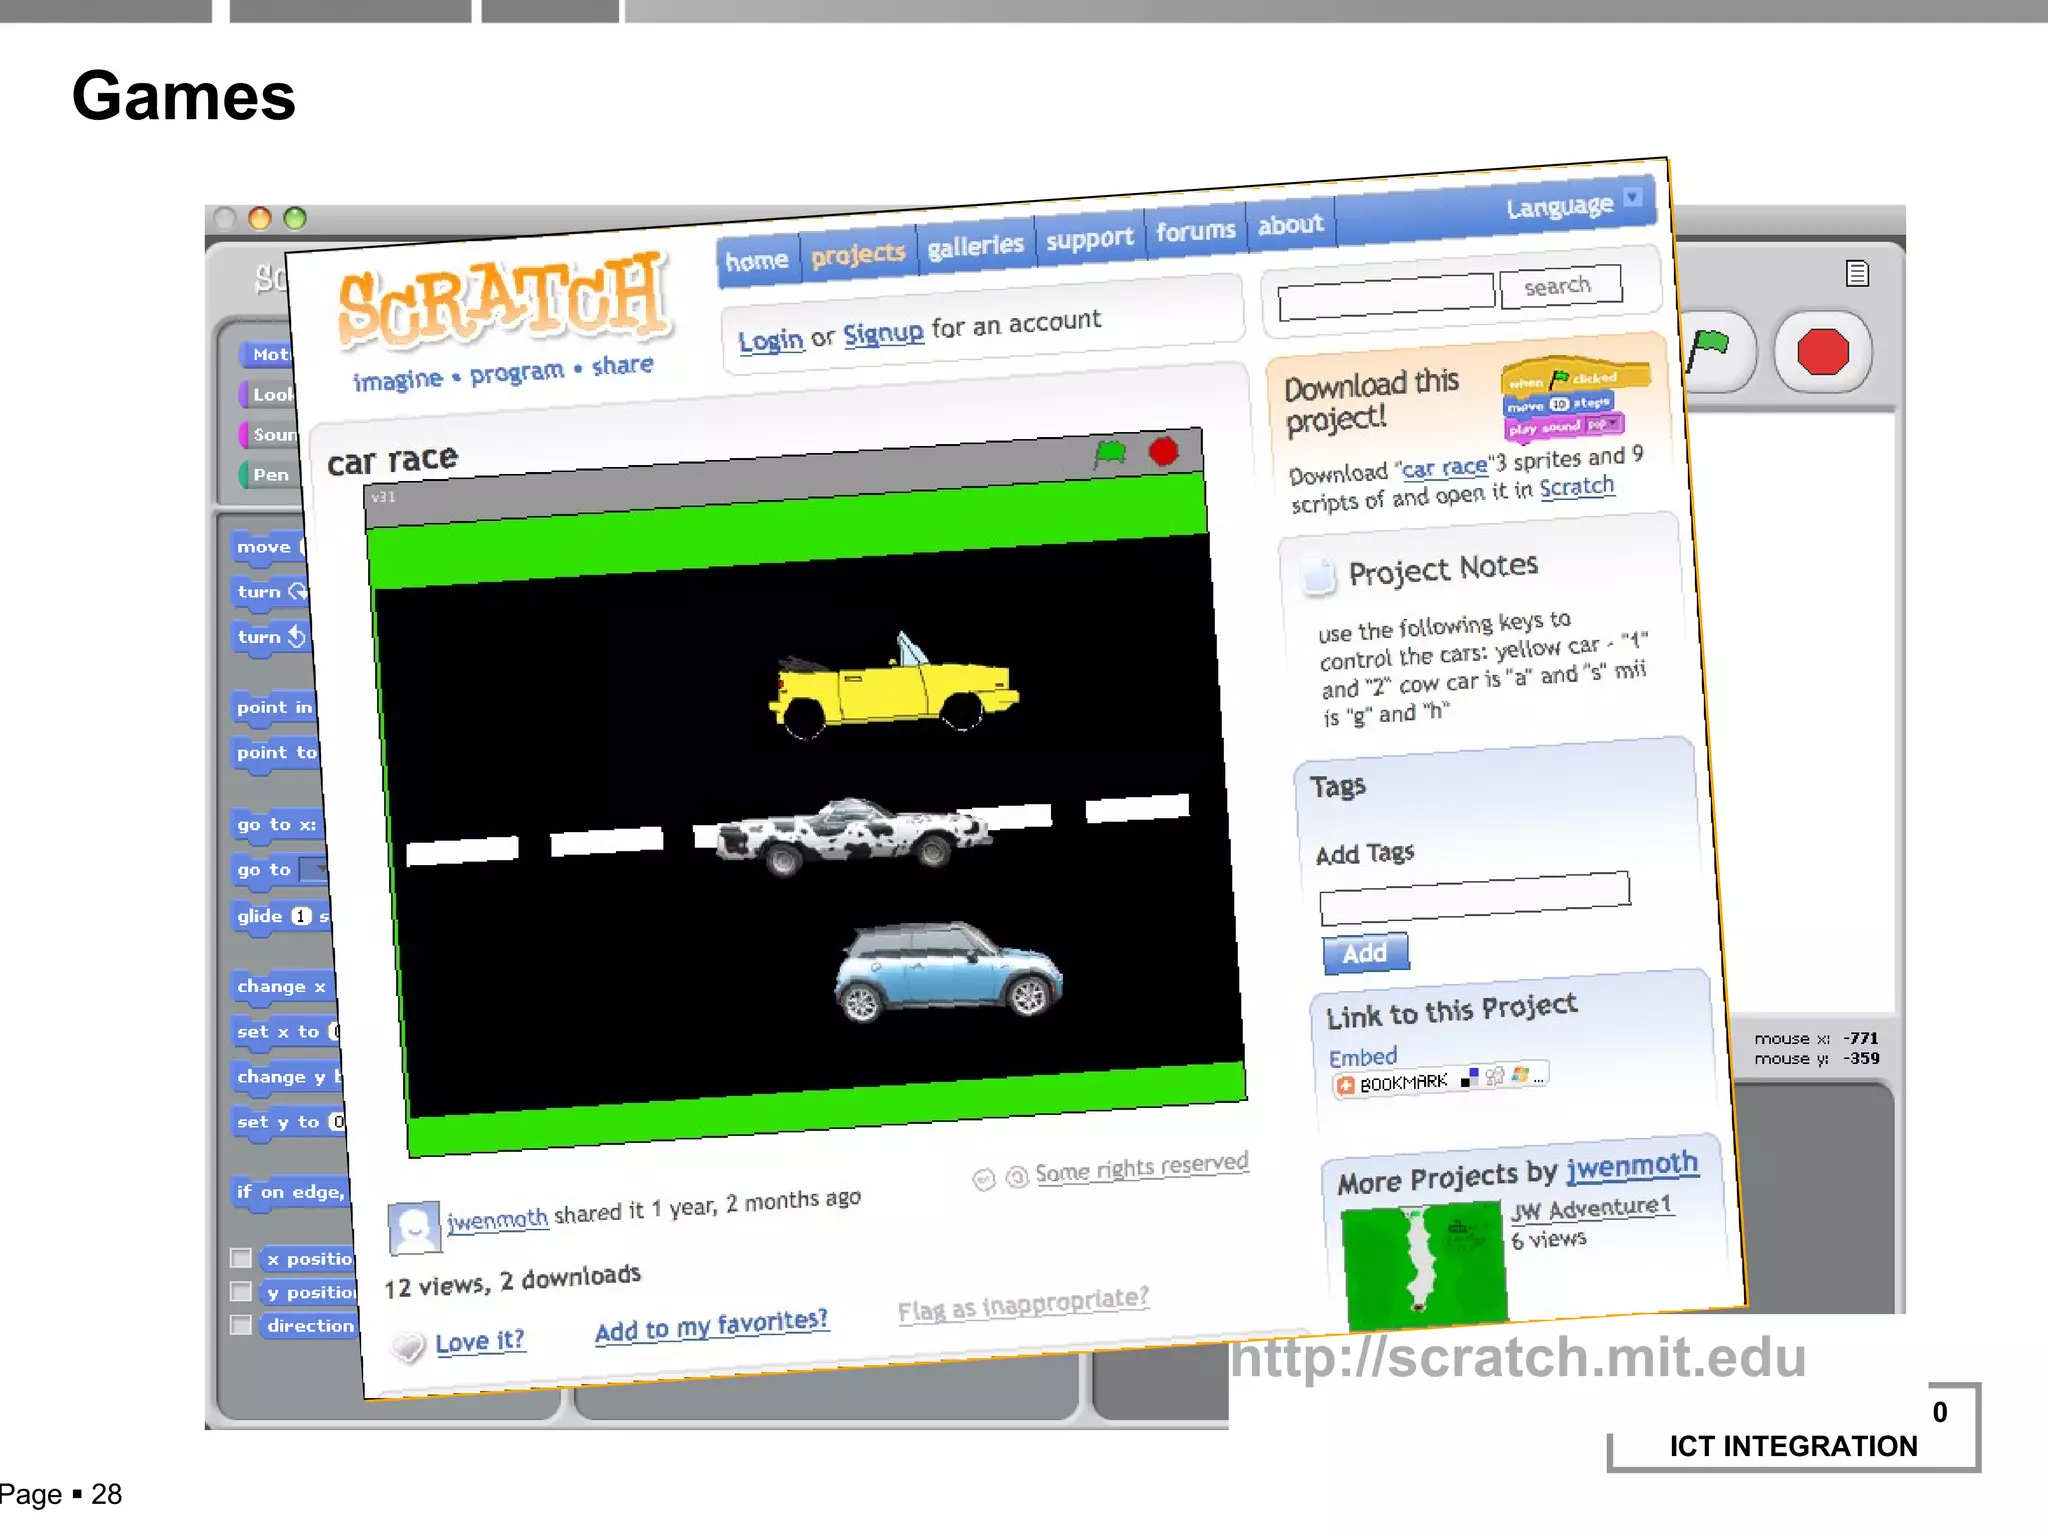Click jwenmoth link under the project
The image size is (2048, 1536).
click(497, 1220)
